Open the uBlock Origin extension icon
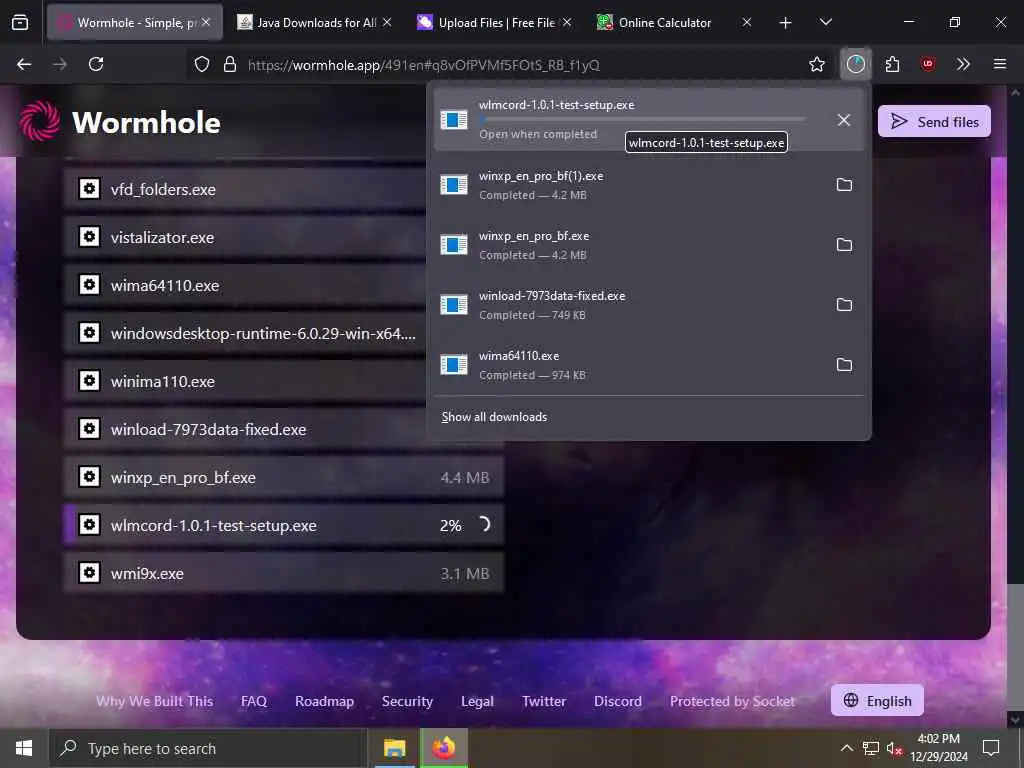The image size is (1024, 768). click(x=927, y=64)
